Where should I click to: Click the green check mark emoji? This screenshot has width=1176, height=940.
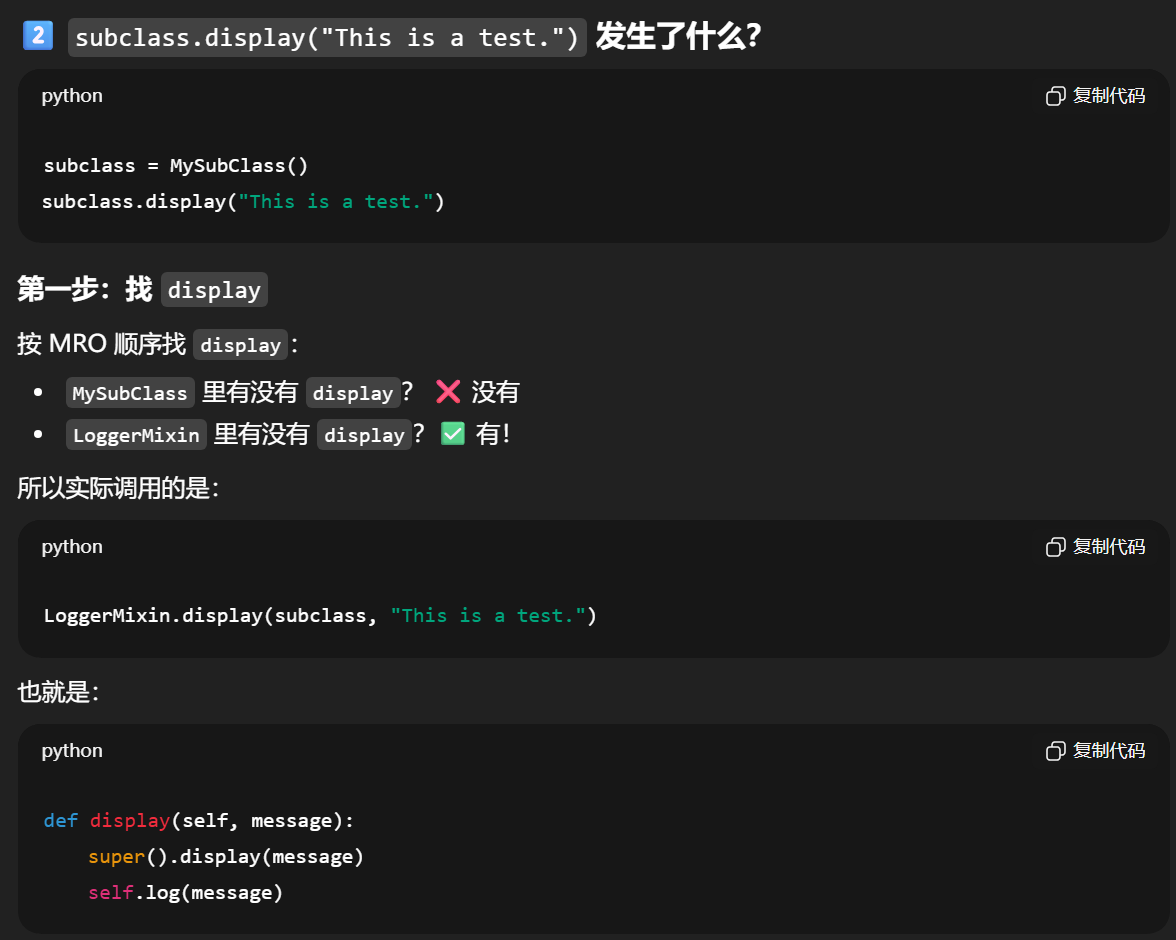(453, 434)
